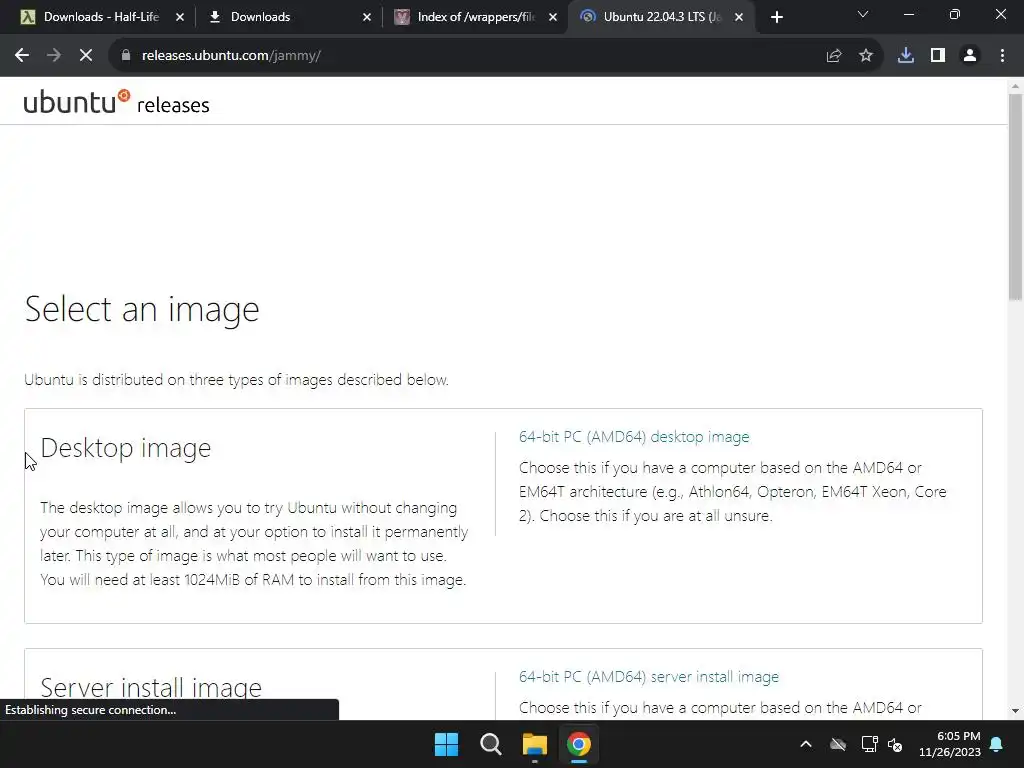Click the Server install image heading
Image resolution: width=1024 pixels, height=768 pixels.
pyautogui.click(x=151, y=687)
